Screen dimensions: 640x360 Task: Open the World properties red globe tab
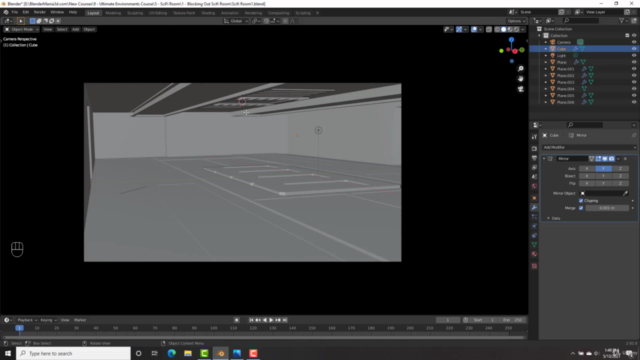click(x=534, y=186)
